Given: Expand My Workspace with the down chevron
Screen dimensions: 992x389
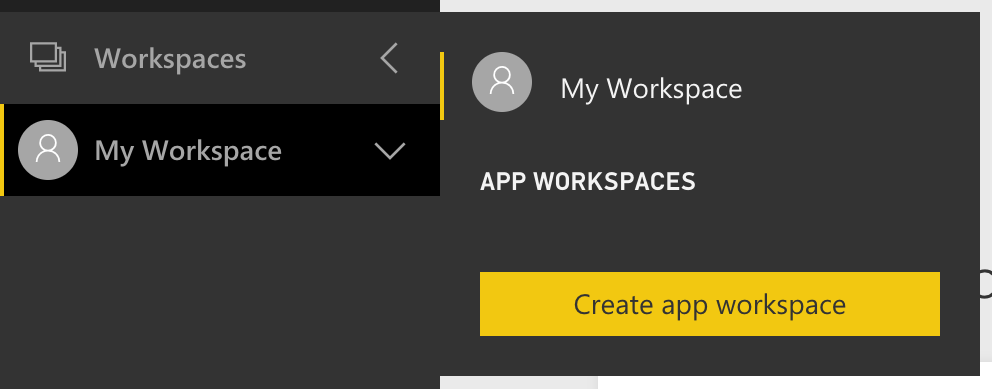Looking at the screenshot, I should tap(390, 151).
